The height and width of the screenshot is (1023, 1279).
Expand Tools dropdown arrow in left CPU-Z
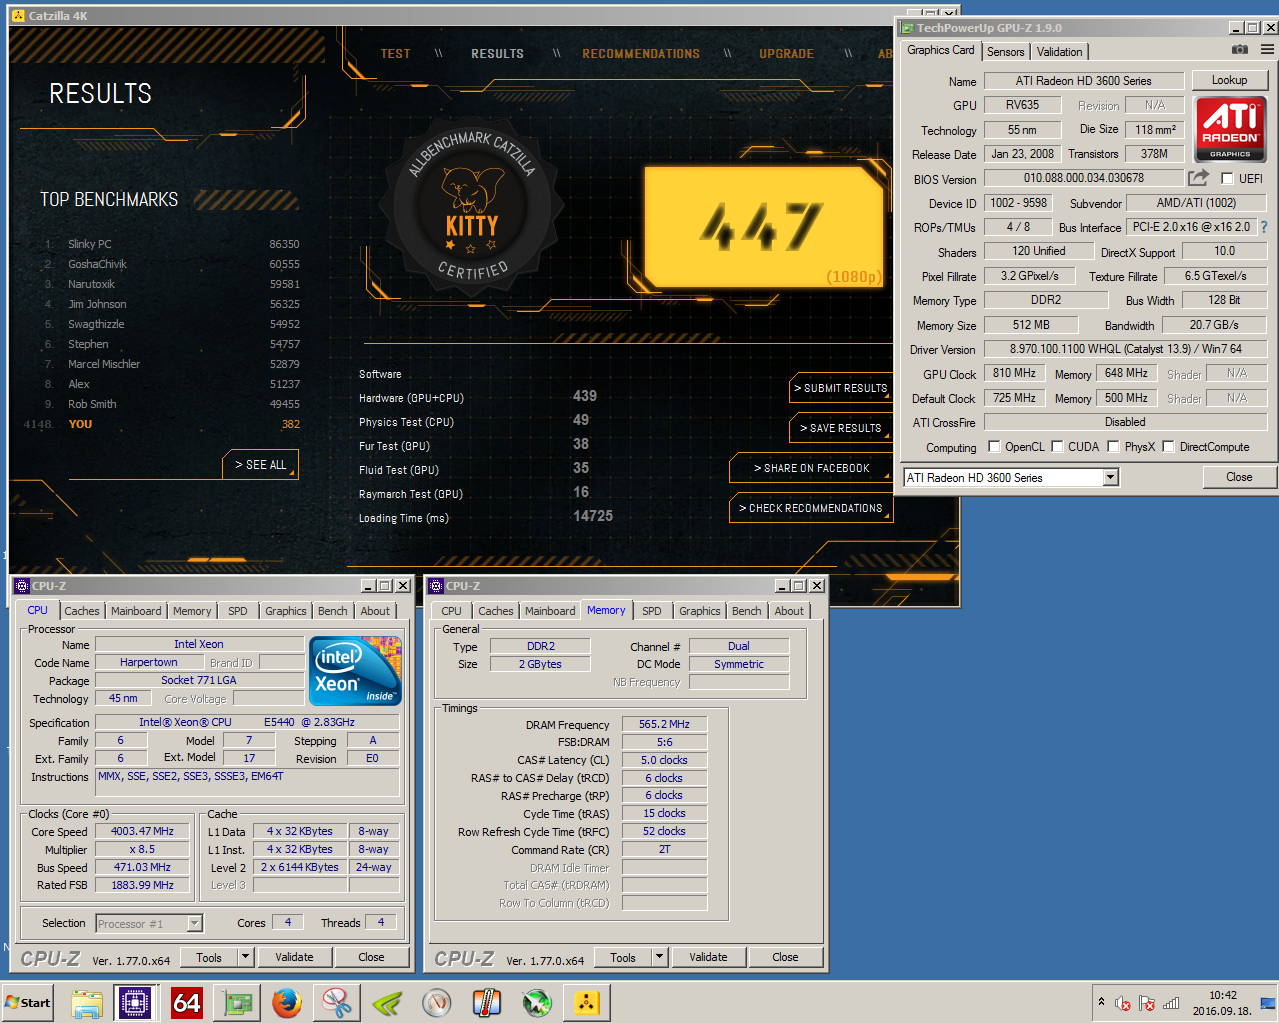click(245, 957)
